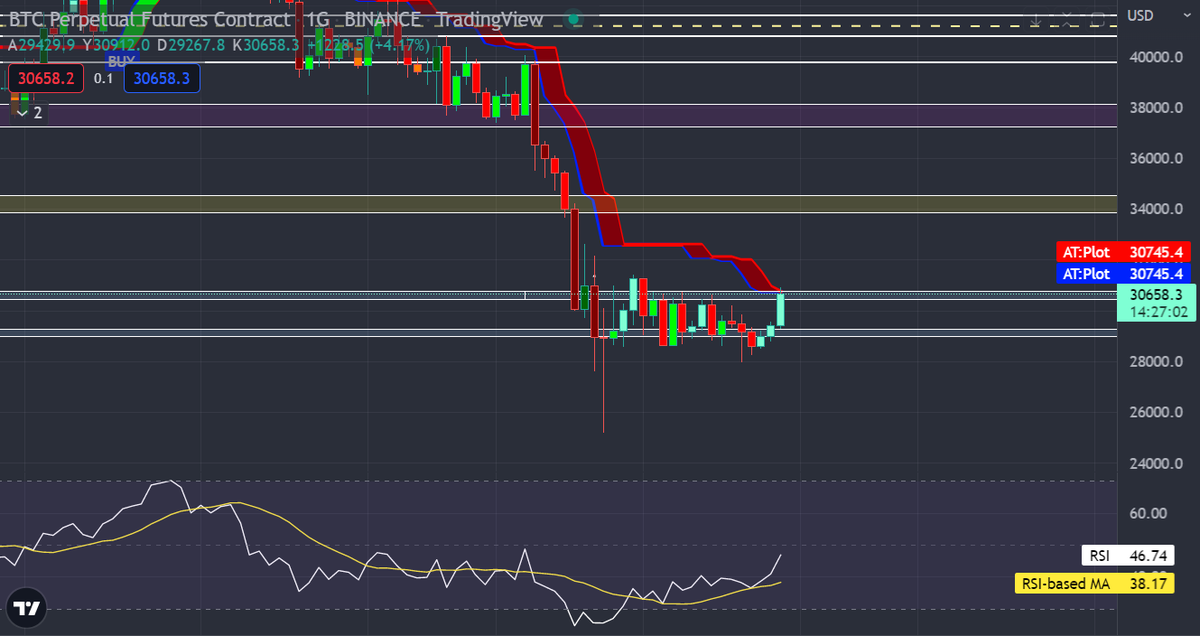
Task: Click the 40000.0 price axis label
Action: (x=1157, y=58)
